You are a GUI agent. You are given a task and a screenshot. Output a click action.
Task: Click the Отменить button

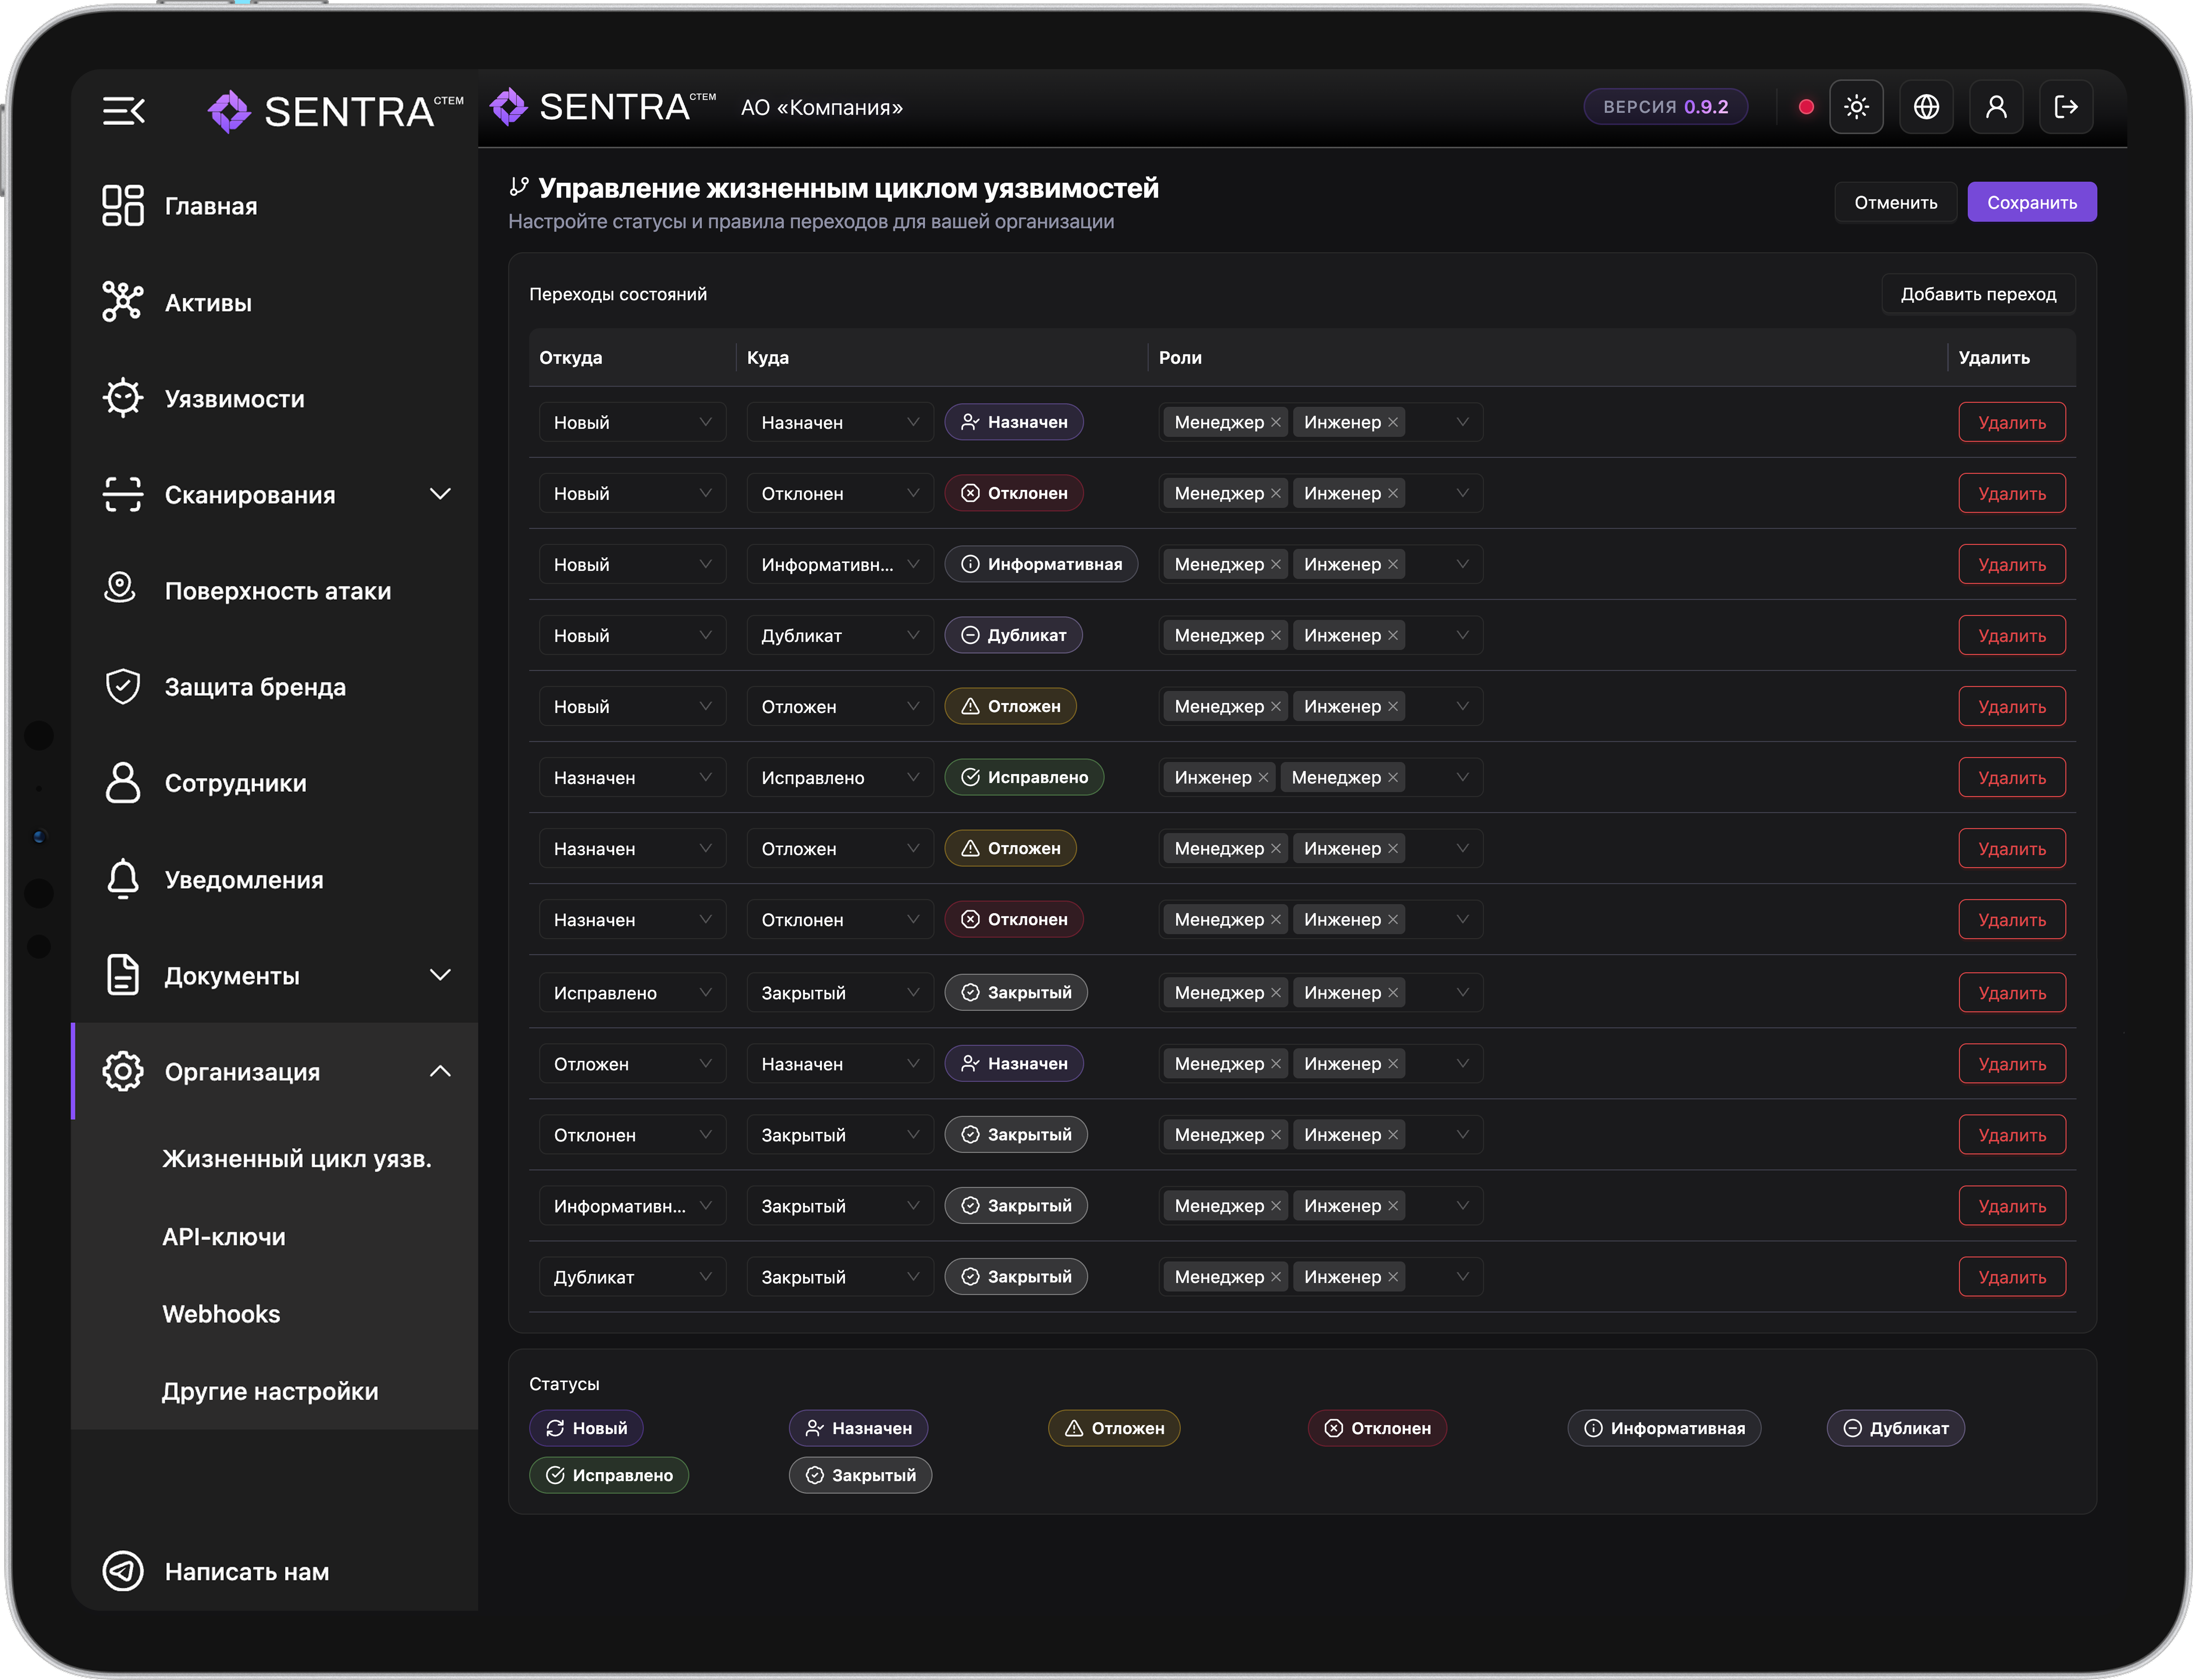point(1896,202)
